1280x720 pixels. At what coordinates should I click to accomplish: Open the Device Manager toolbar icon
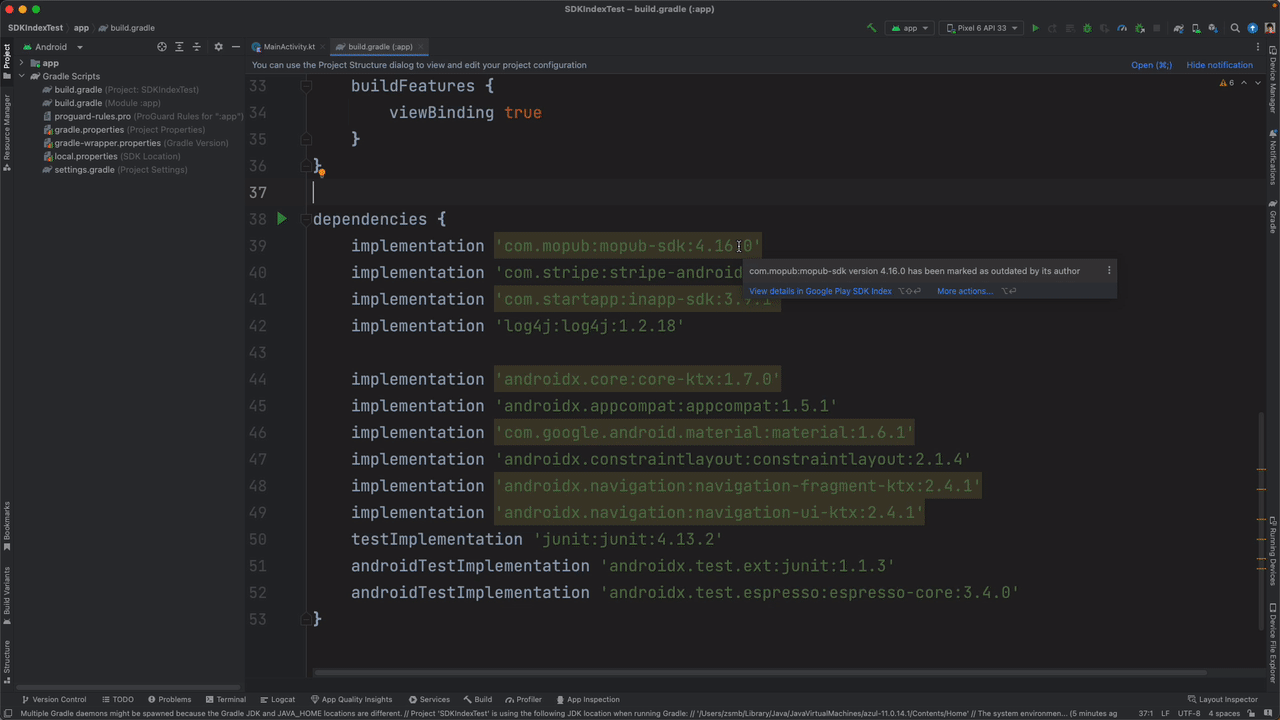tap(1196, 28)
